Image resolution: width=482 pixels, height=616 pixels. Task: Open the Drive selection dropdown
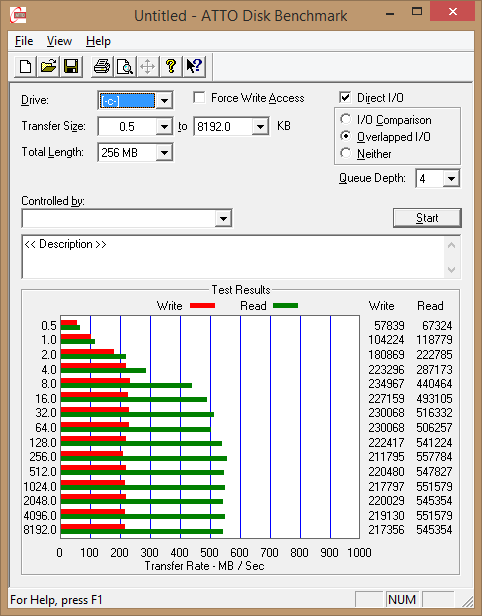click(164, 101)
